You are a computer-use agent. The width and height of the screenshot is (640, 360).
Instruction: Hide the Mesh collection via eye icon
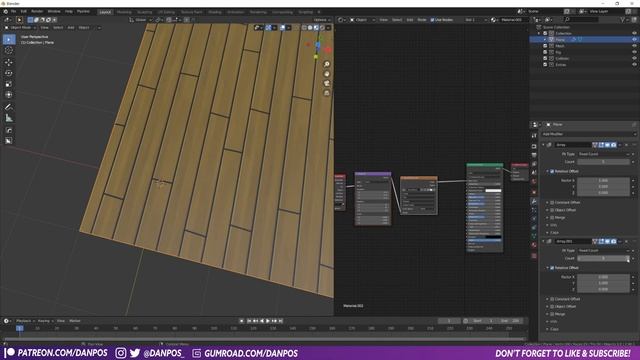point(634,46)
